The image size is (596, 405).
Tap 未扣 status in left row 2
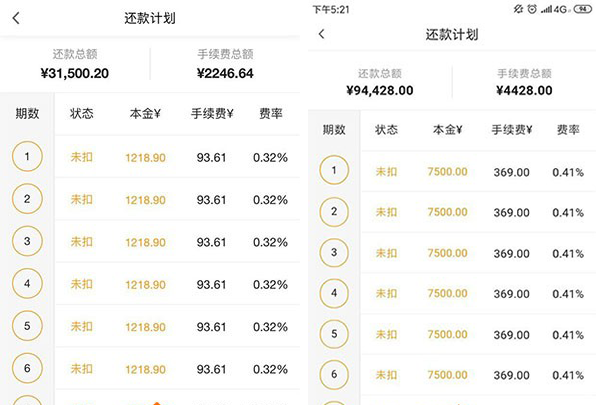tap(81, 199)
